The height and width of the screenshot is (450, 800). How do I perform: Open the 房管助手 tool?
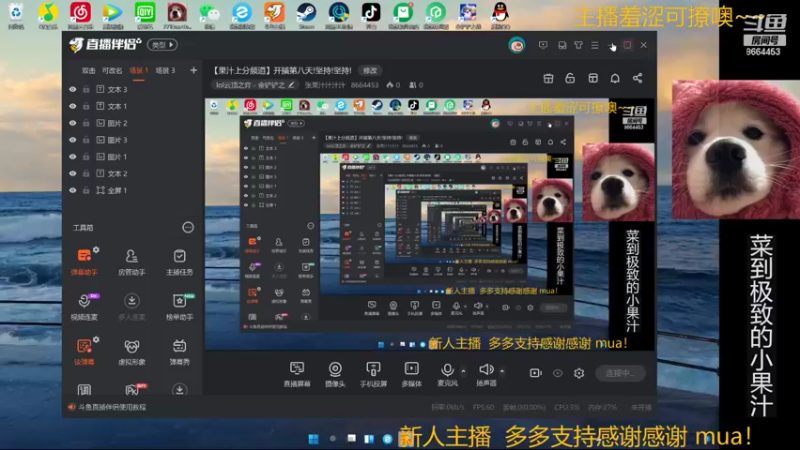[x=132, y=262]
